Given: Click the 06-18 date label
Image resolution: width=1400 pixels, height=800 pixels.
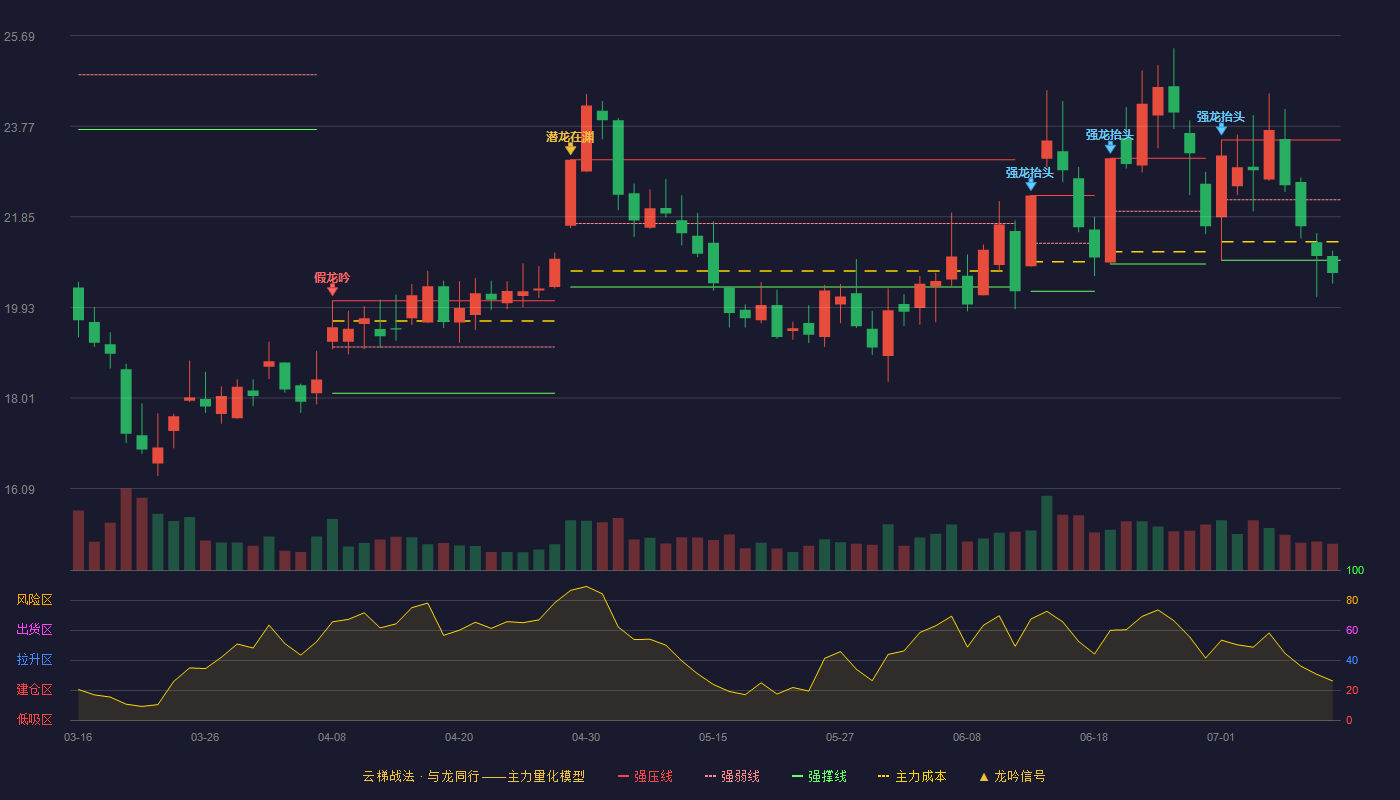Looking at the screenshot, I should pos(1094,737).
